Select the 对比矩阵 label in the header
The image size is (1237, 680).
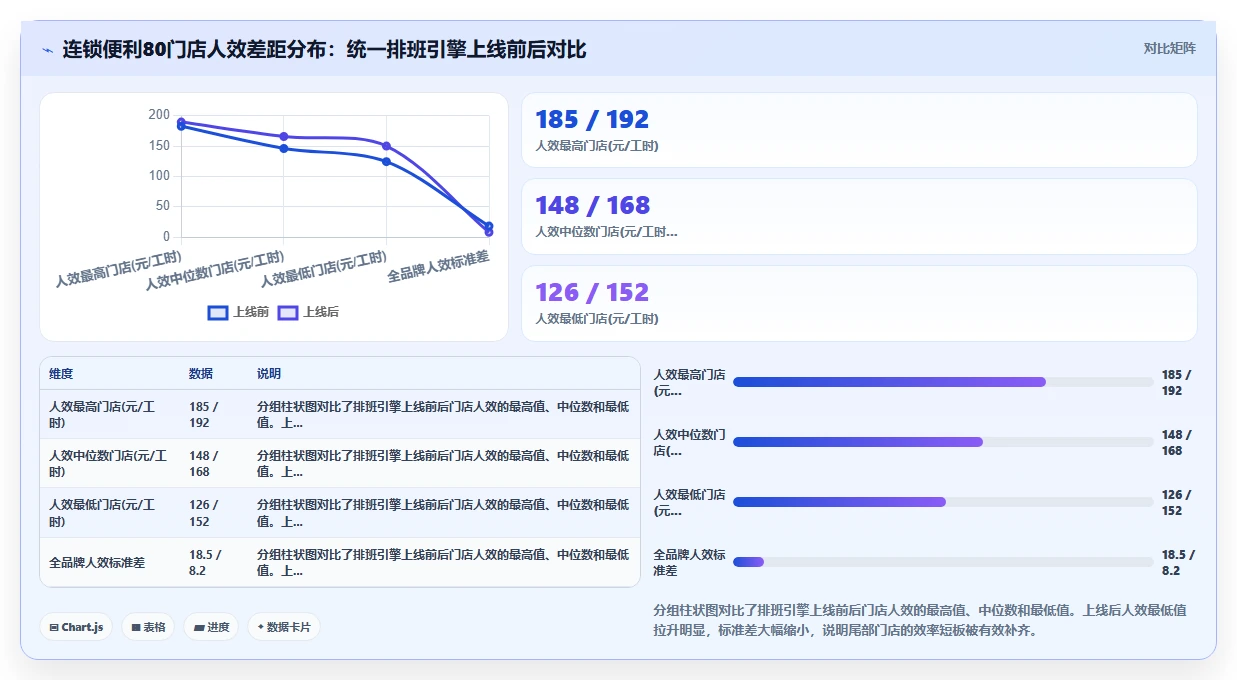coord(1169,48)
